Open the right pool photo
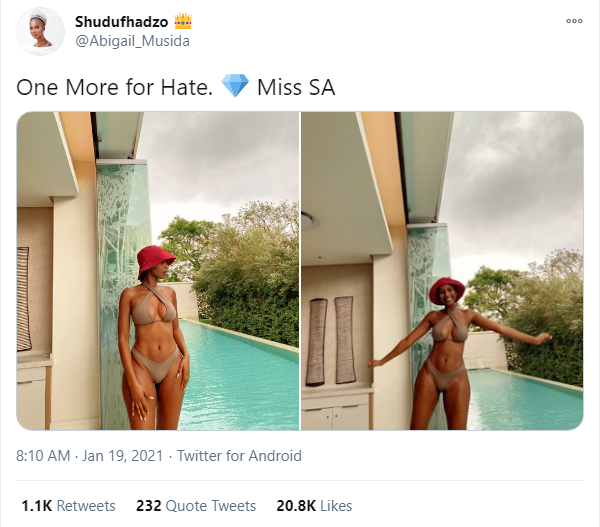 coord(442,271)
